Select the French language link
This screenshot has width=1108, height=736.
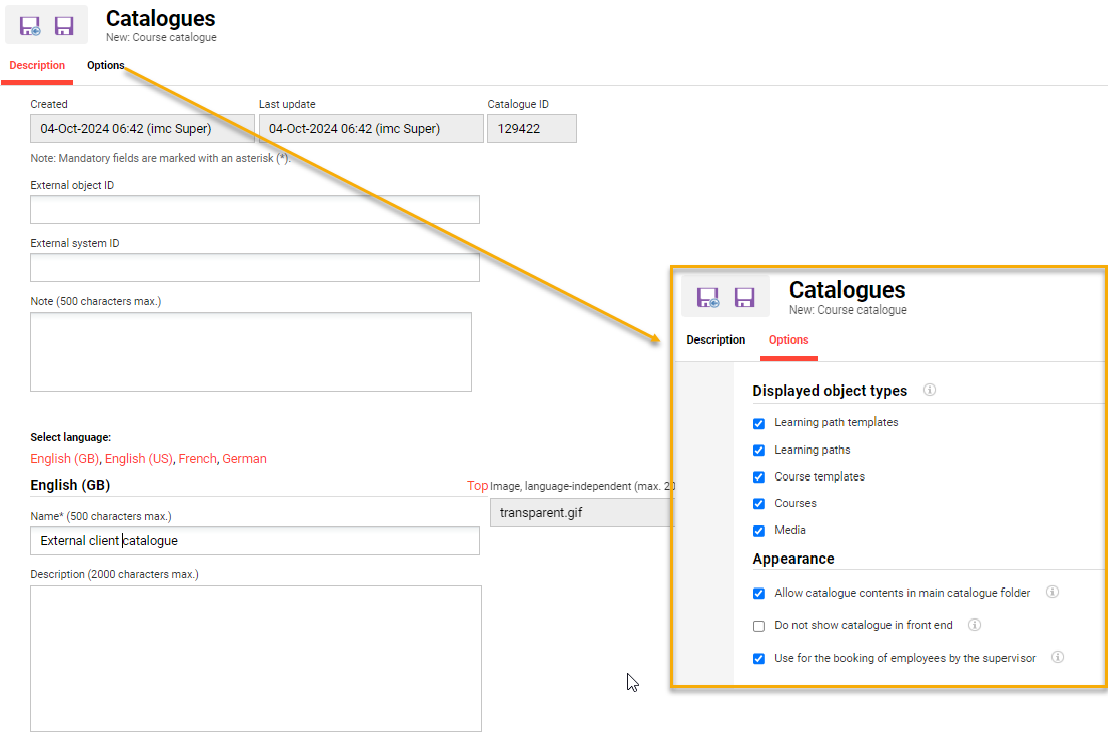[197, 459]
